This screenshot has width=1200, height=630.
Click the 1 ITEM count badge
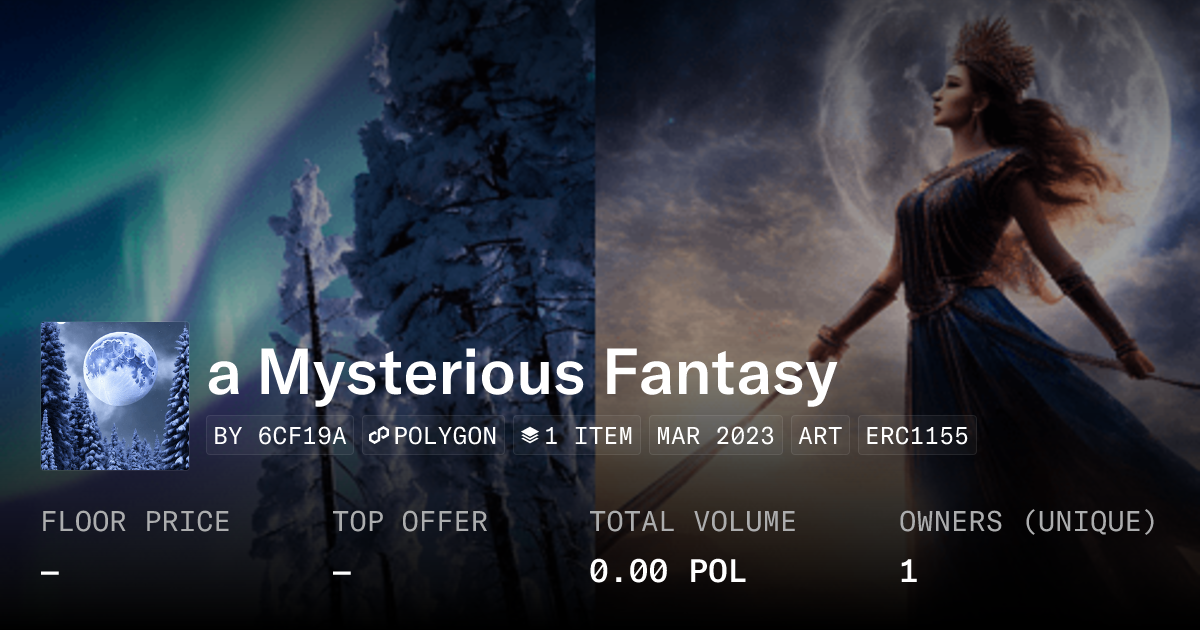(577, 436)
